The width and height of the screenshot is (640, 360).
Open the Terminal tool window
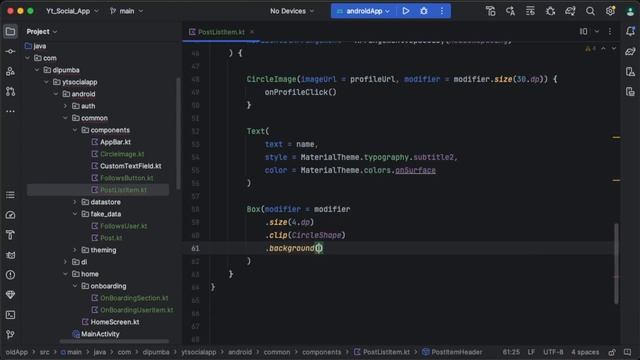point(10,315)
